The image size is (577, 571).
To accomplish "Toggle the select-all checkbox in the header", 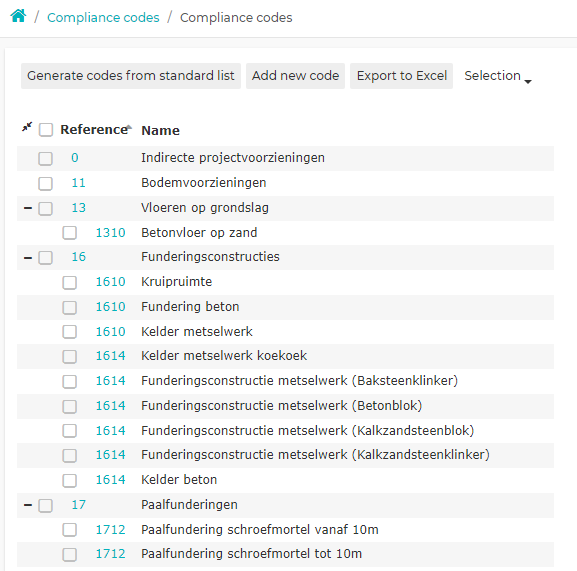I will pyautogui.click(x=46, y=130).
